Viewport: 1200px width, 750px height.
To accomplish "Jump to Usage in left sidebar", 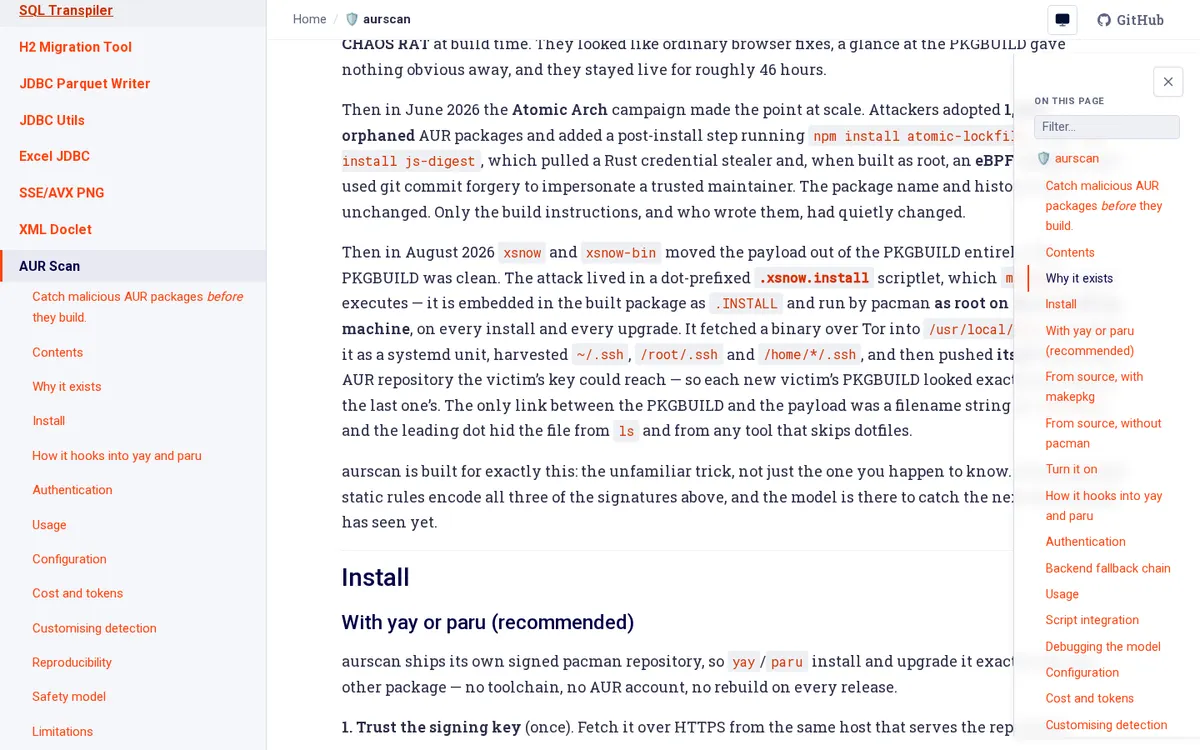I will 49,524.
